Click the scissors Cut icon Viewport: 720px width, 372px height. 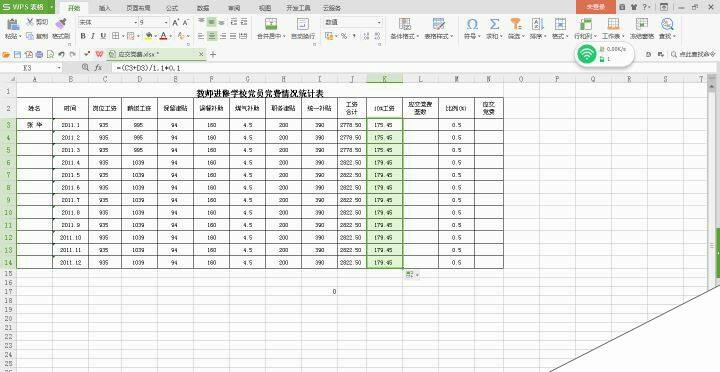click(30, 22)
